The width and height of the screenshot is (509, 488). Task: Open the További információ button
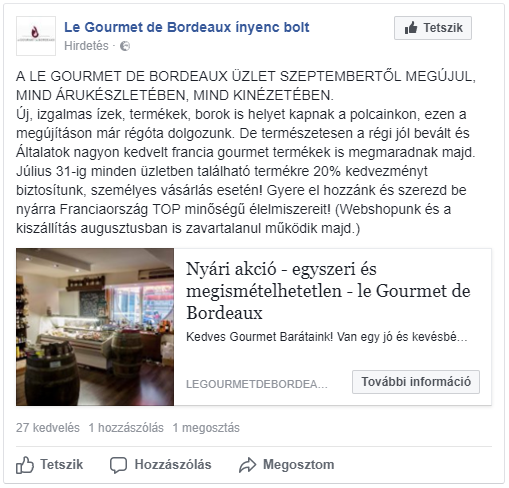(x=416, y=382)
